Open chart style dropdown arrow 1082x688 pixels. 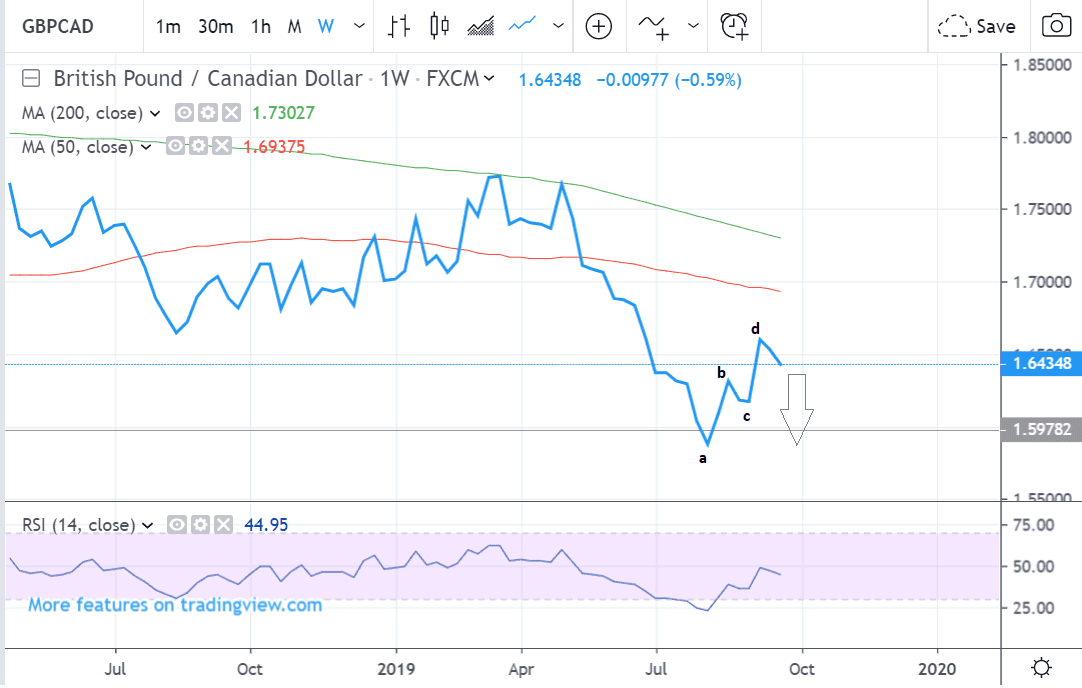[x=558, y=26]
